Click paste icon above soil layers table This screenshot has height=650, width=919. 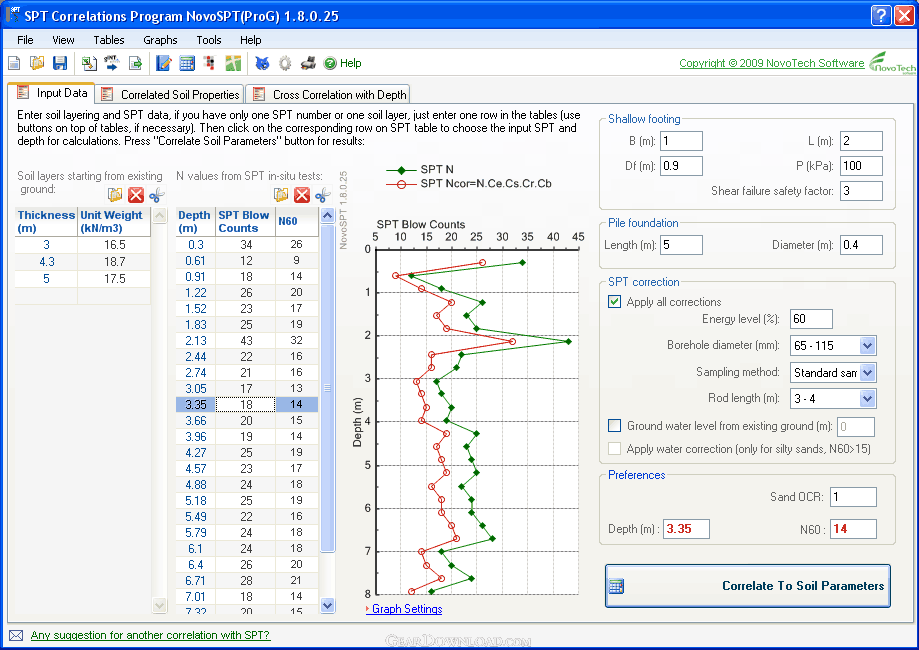click(x=115, y=195)
